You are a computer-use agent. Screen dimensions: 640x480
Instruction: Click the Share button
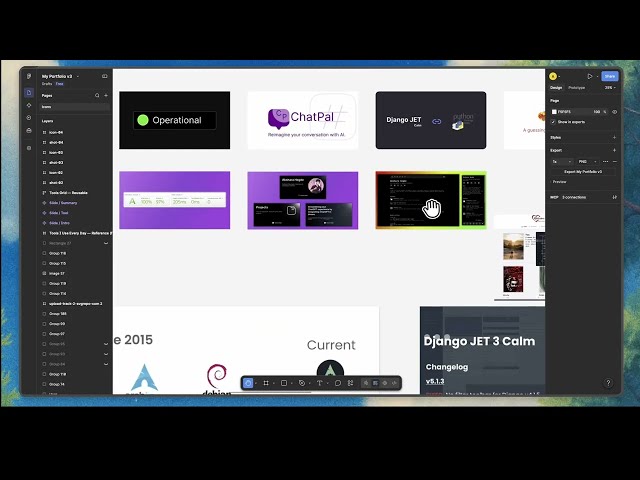coord(610,76)
